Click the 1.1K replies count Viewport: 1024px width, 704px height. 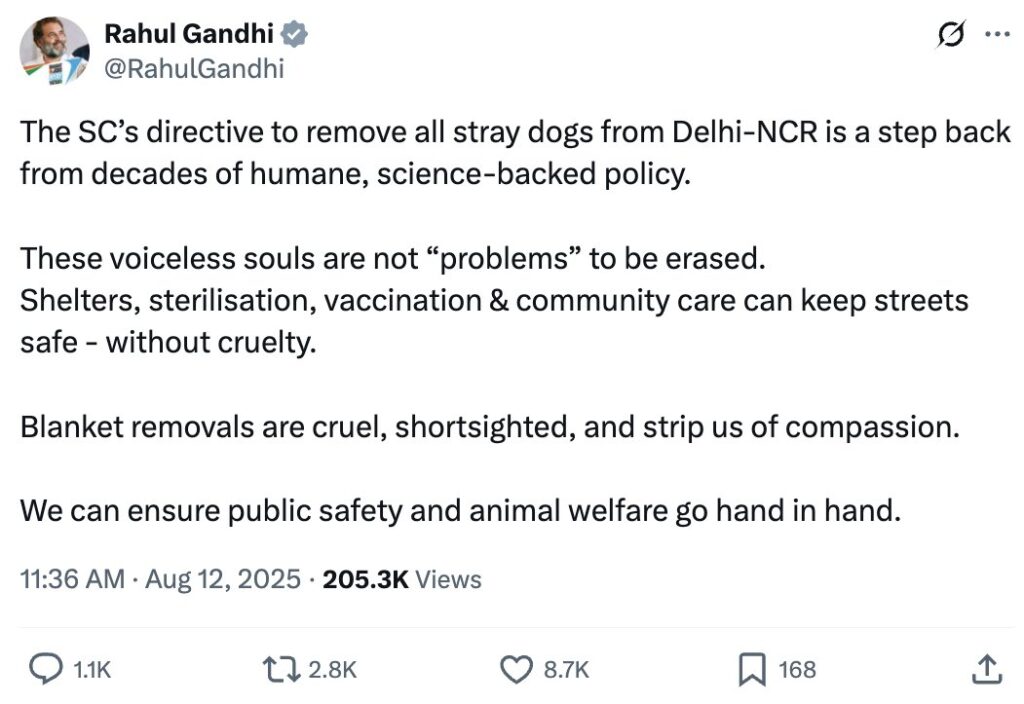coord(93,669)
